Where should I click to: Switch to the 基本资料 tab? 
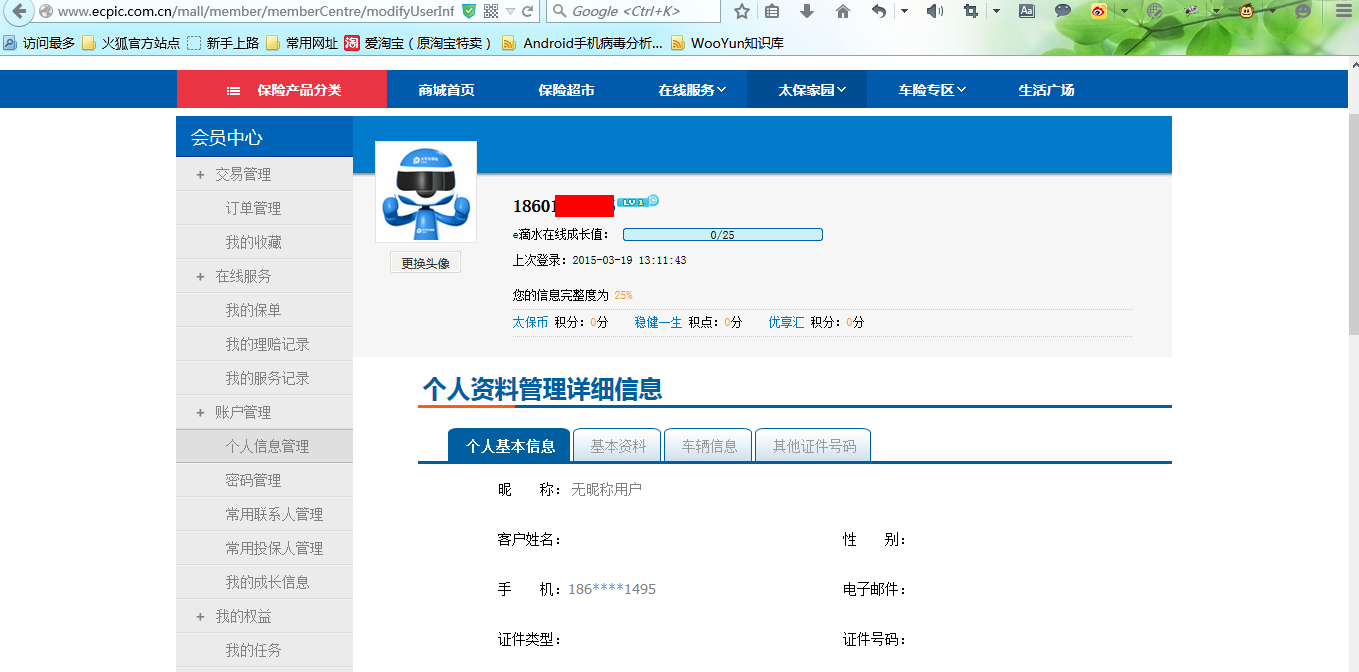618,445
